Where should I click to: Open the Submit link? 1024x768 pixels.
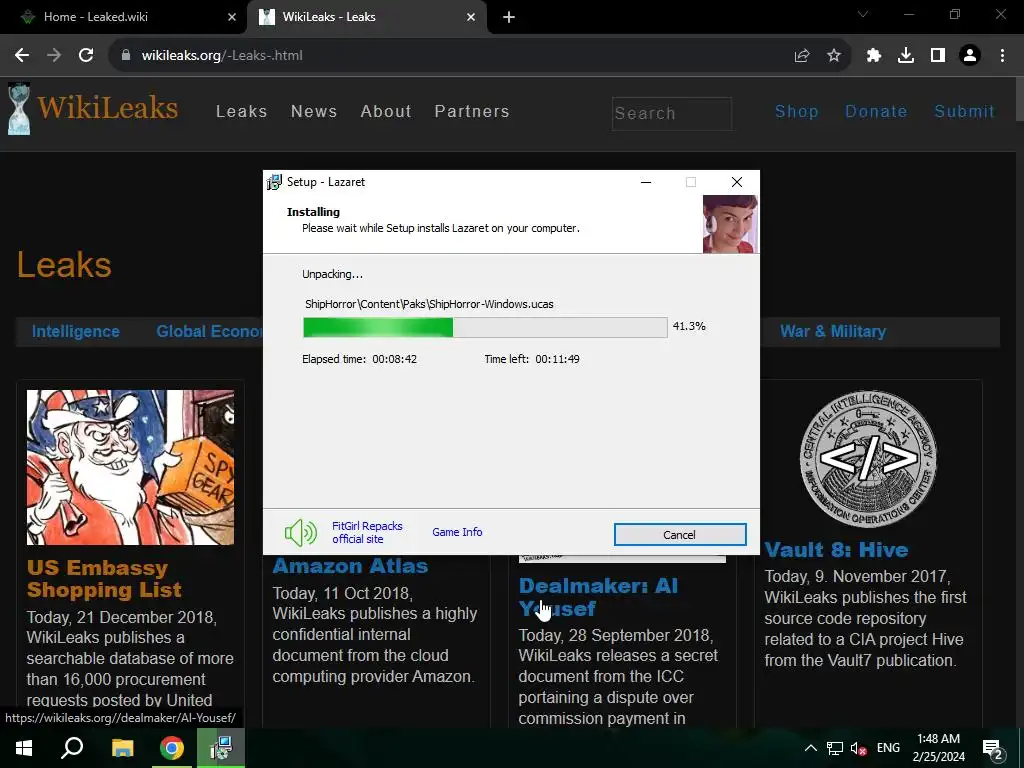pos(965,112)
